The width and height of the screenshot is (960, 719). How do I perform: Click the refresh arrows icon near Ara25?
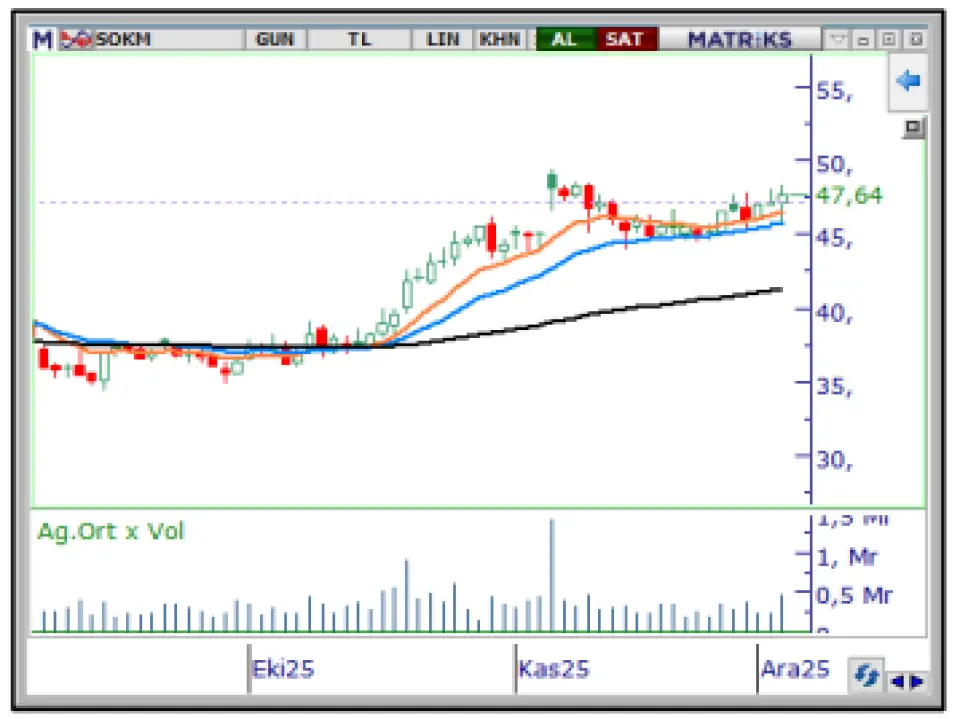tap(865, 677)
